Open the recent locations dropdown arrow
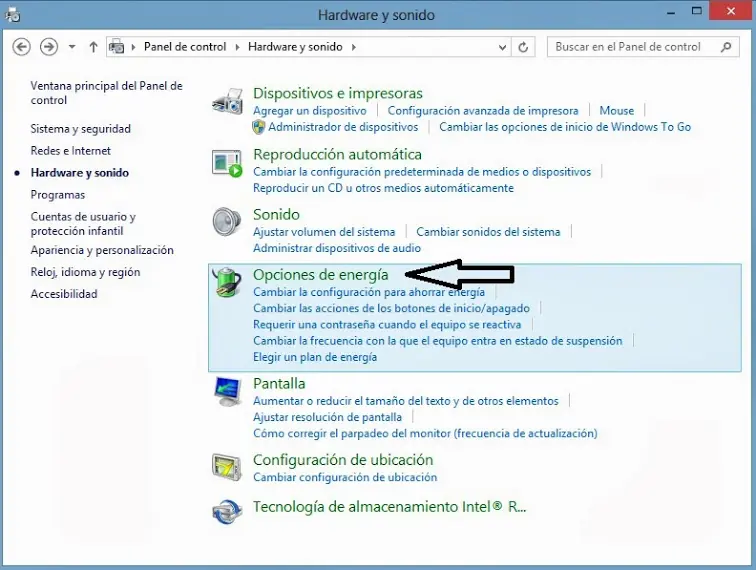756x570 pixels. click(72, 47)
